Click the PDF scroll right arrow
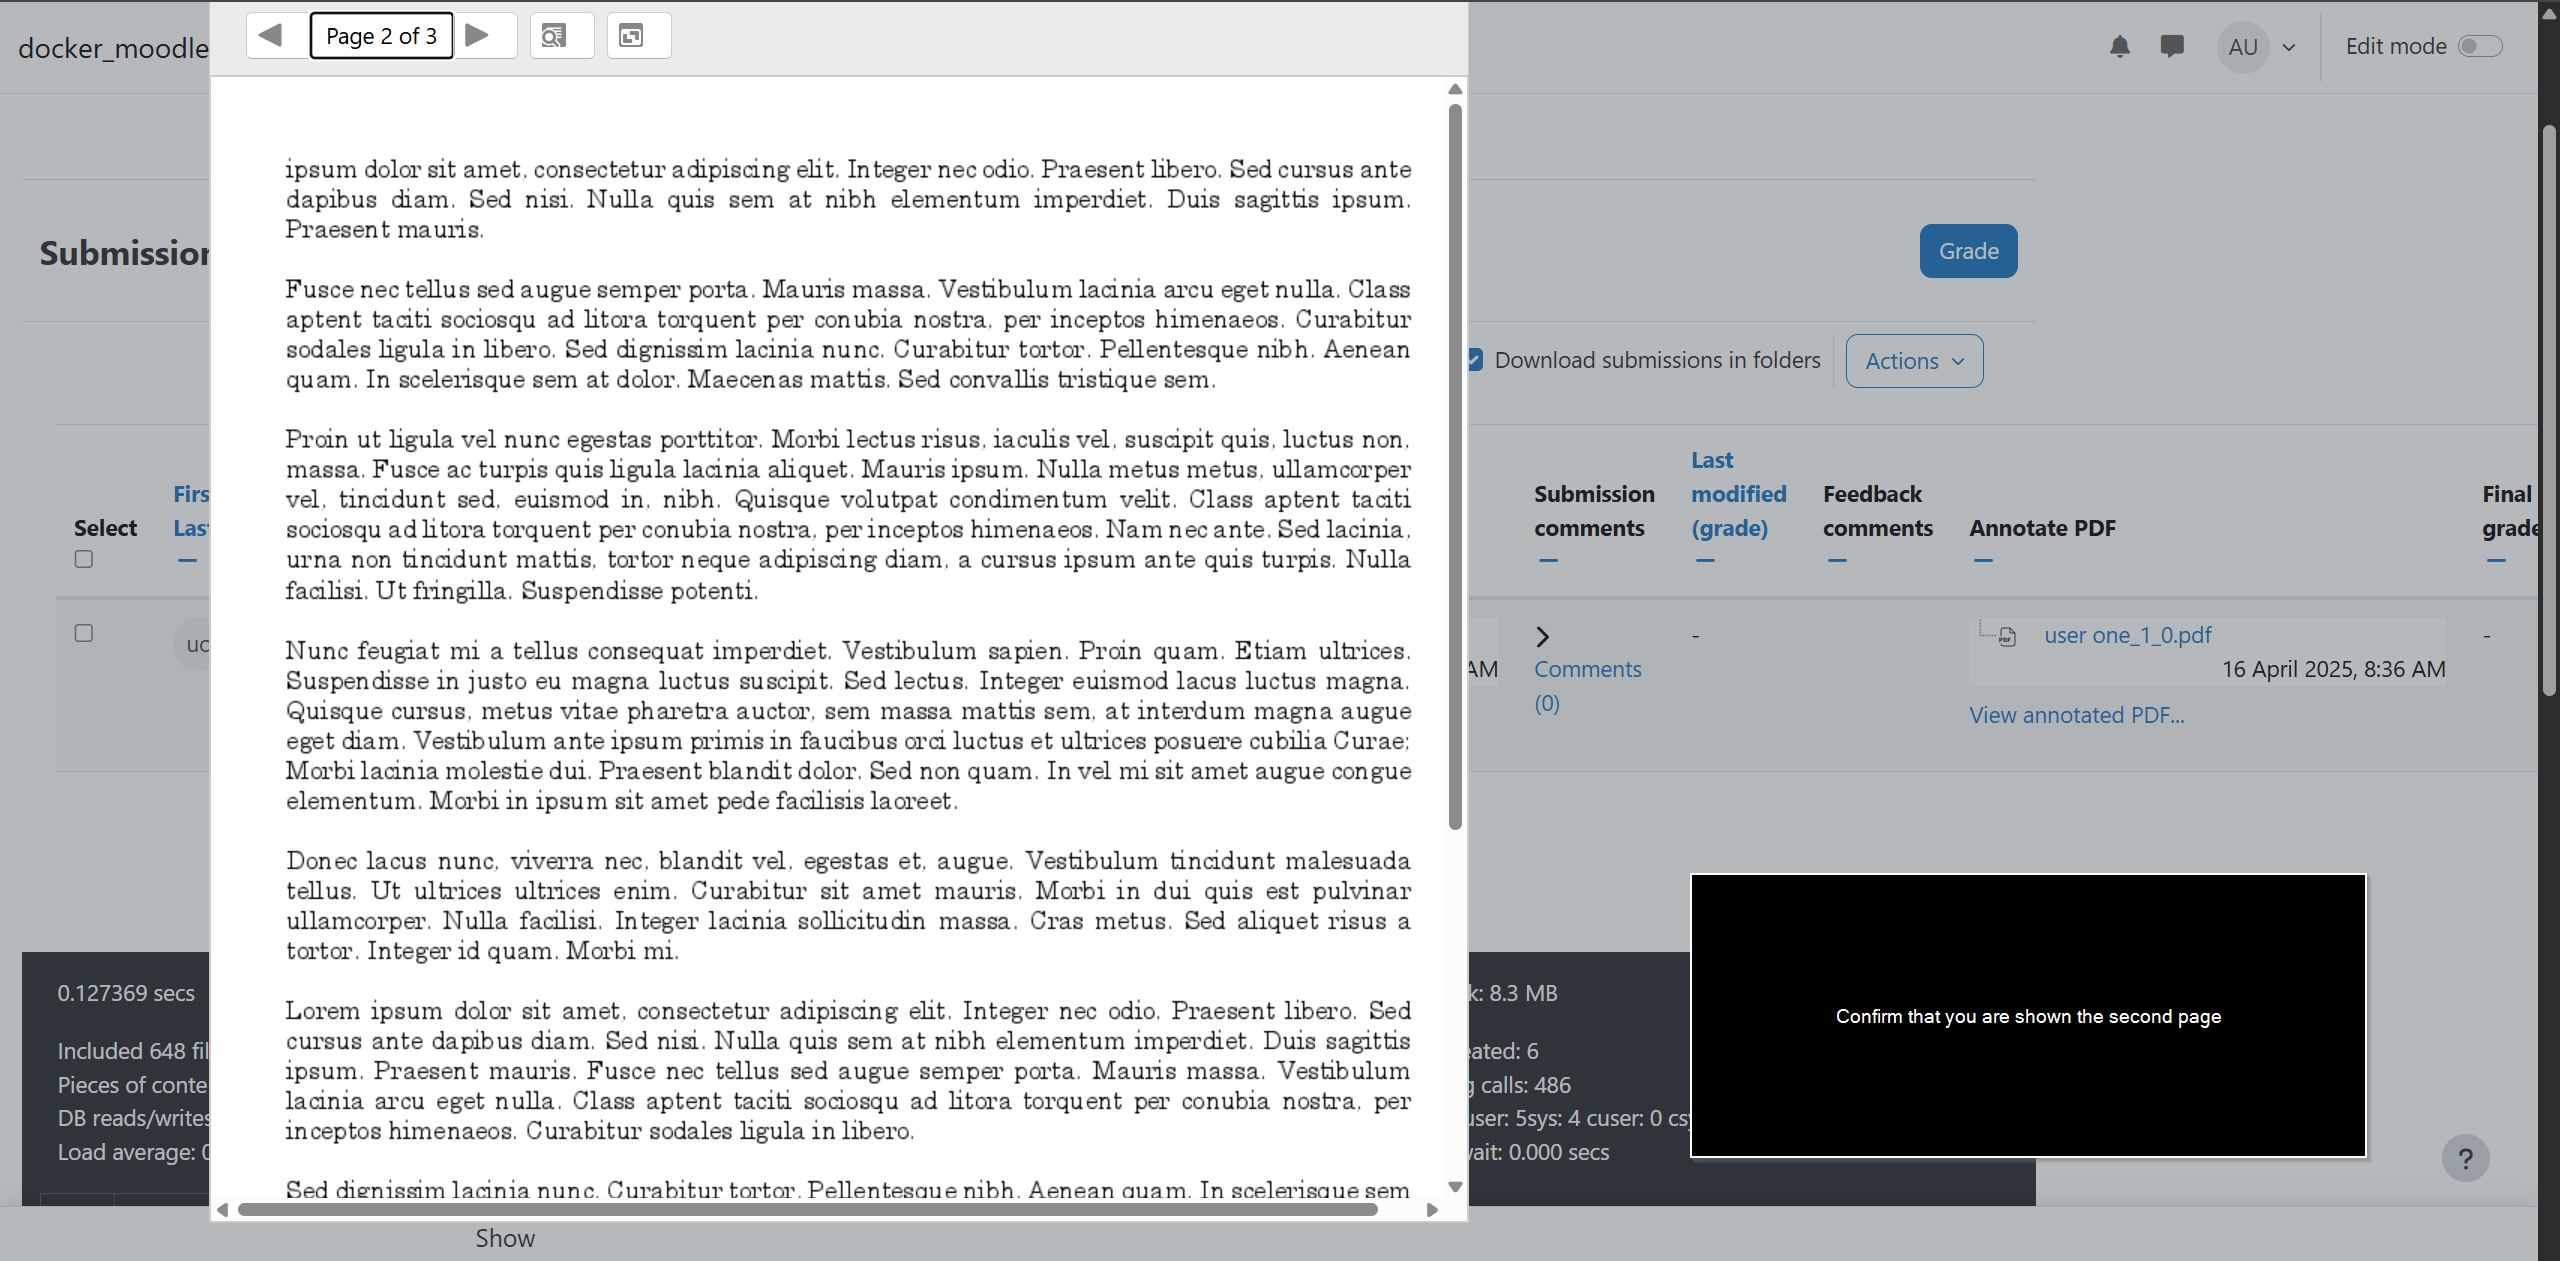Viewport: 2560px width, 1261px height. tap(1432, 1209)
